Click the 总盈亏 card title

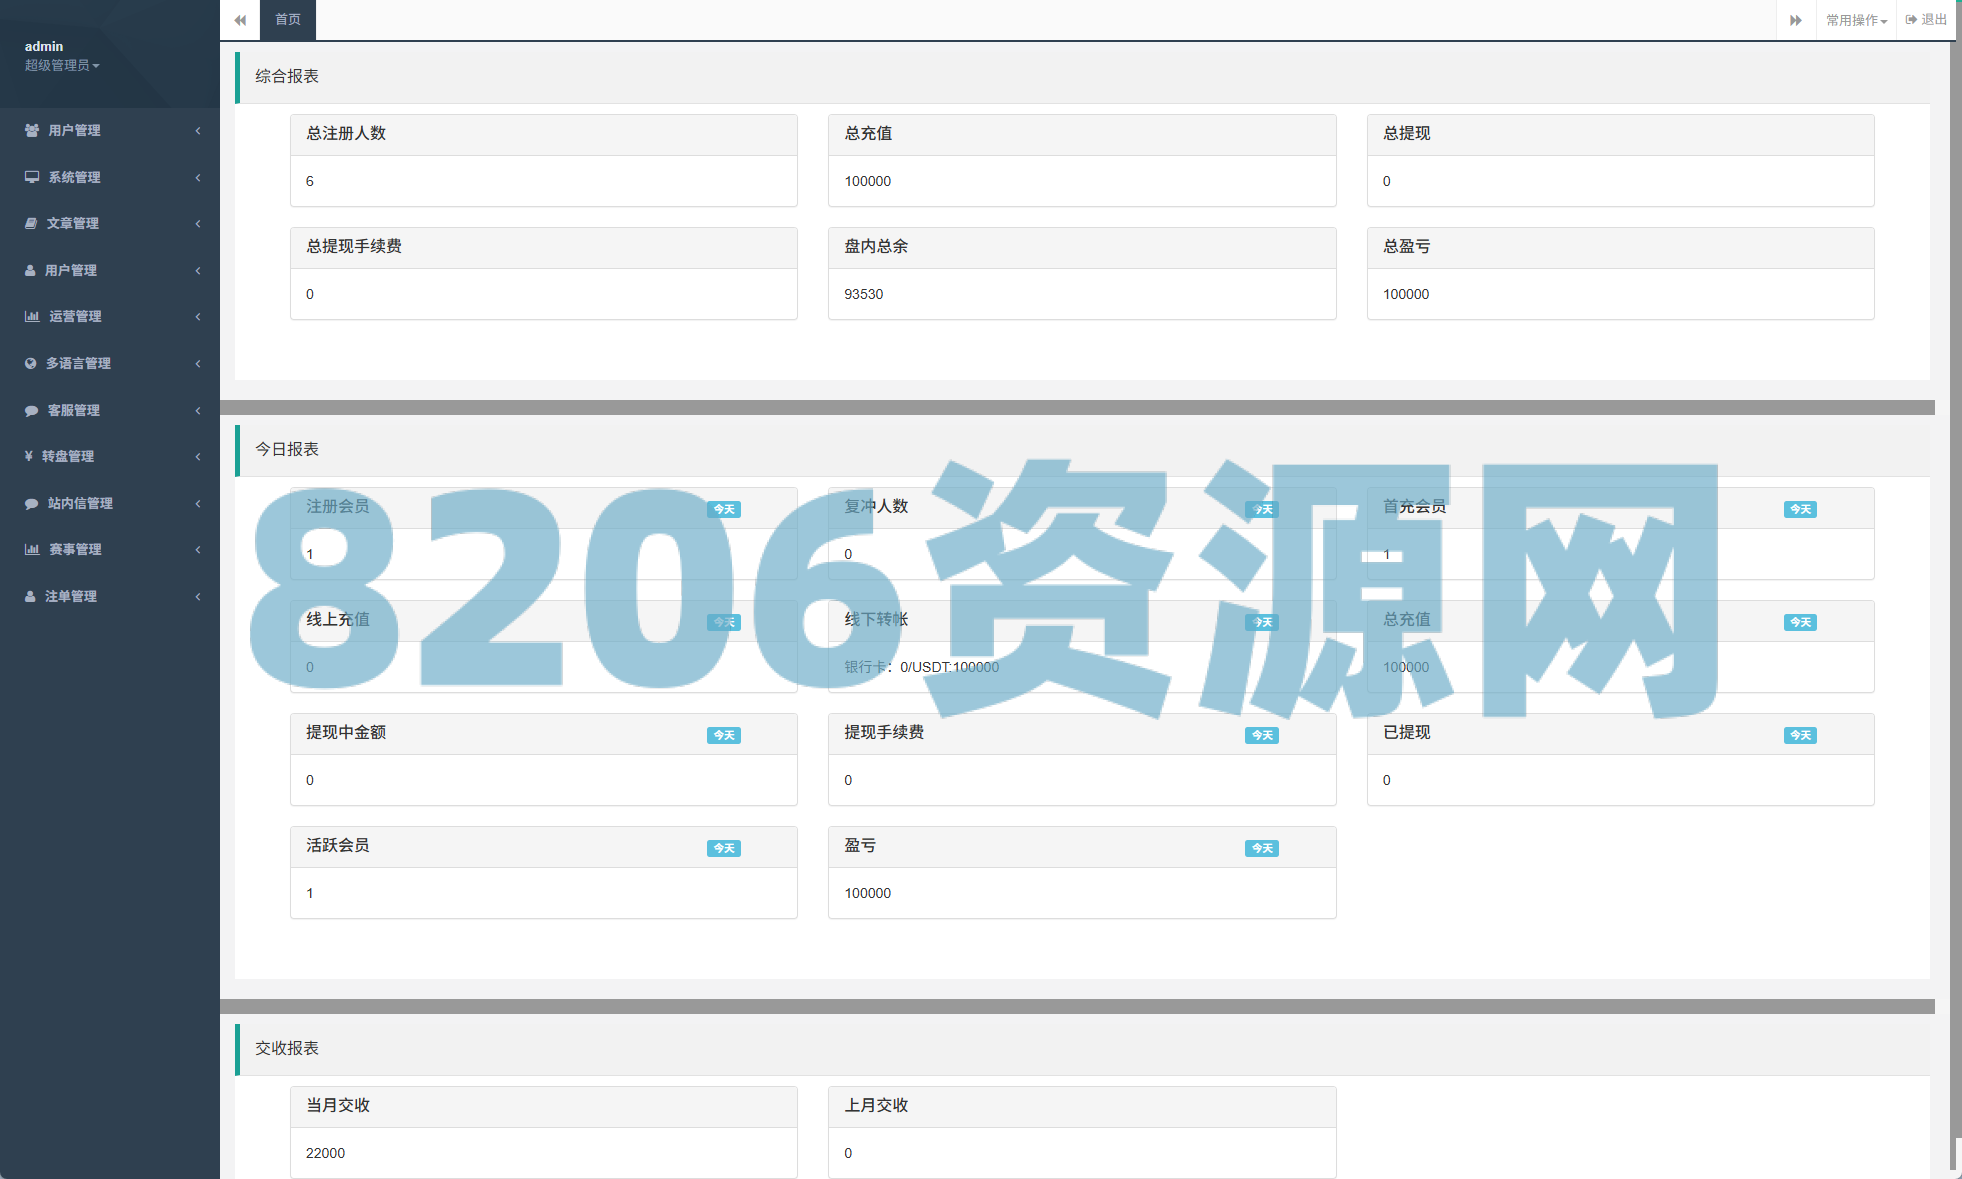1407,246
